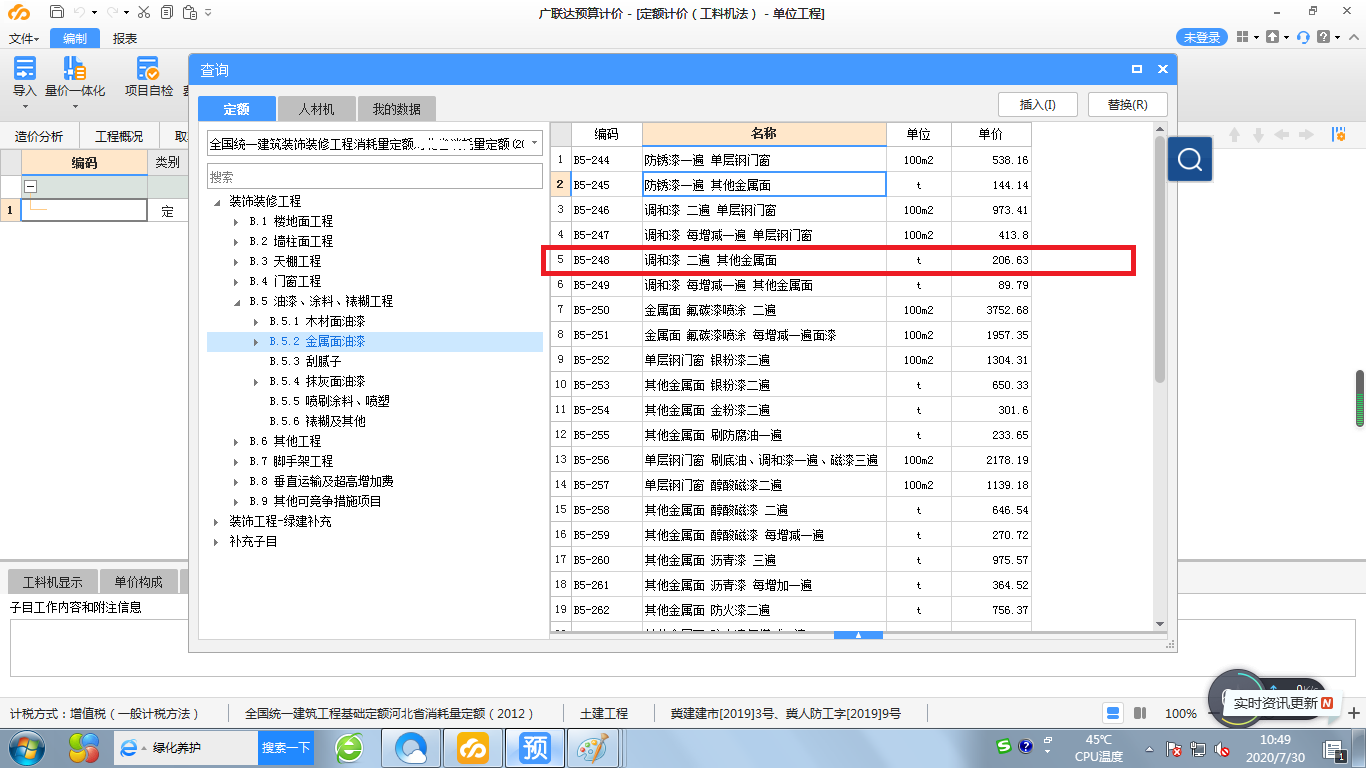Viewport: 1366px width, 768px height.
Task: Select the B.5.5 喷刷涂料、喷塑 tree item
Action: [329, 402]
